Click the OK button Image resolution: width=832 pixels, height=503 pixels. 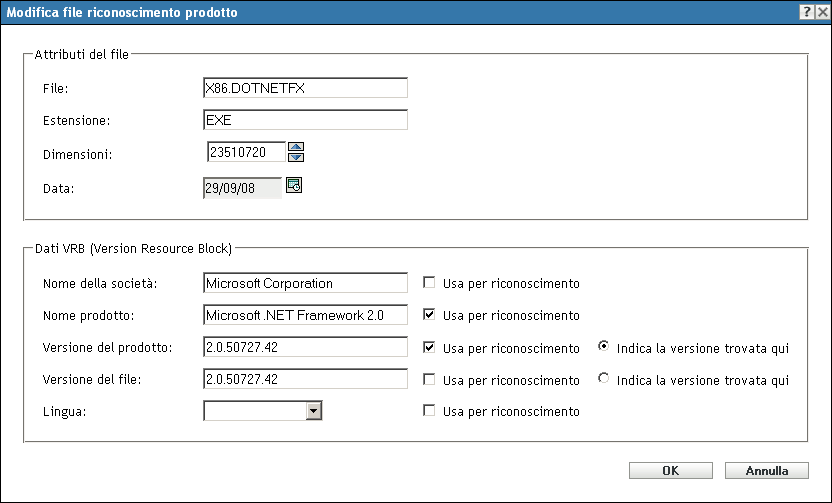click(x=670, y=470)
